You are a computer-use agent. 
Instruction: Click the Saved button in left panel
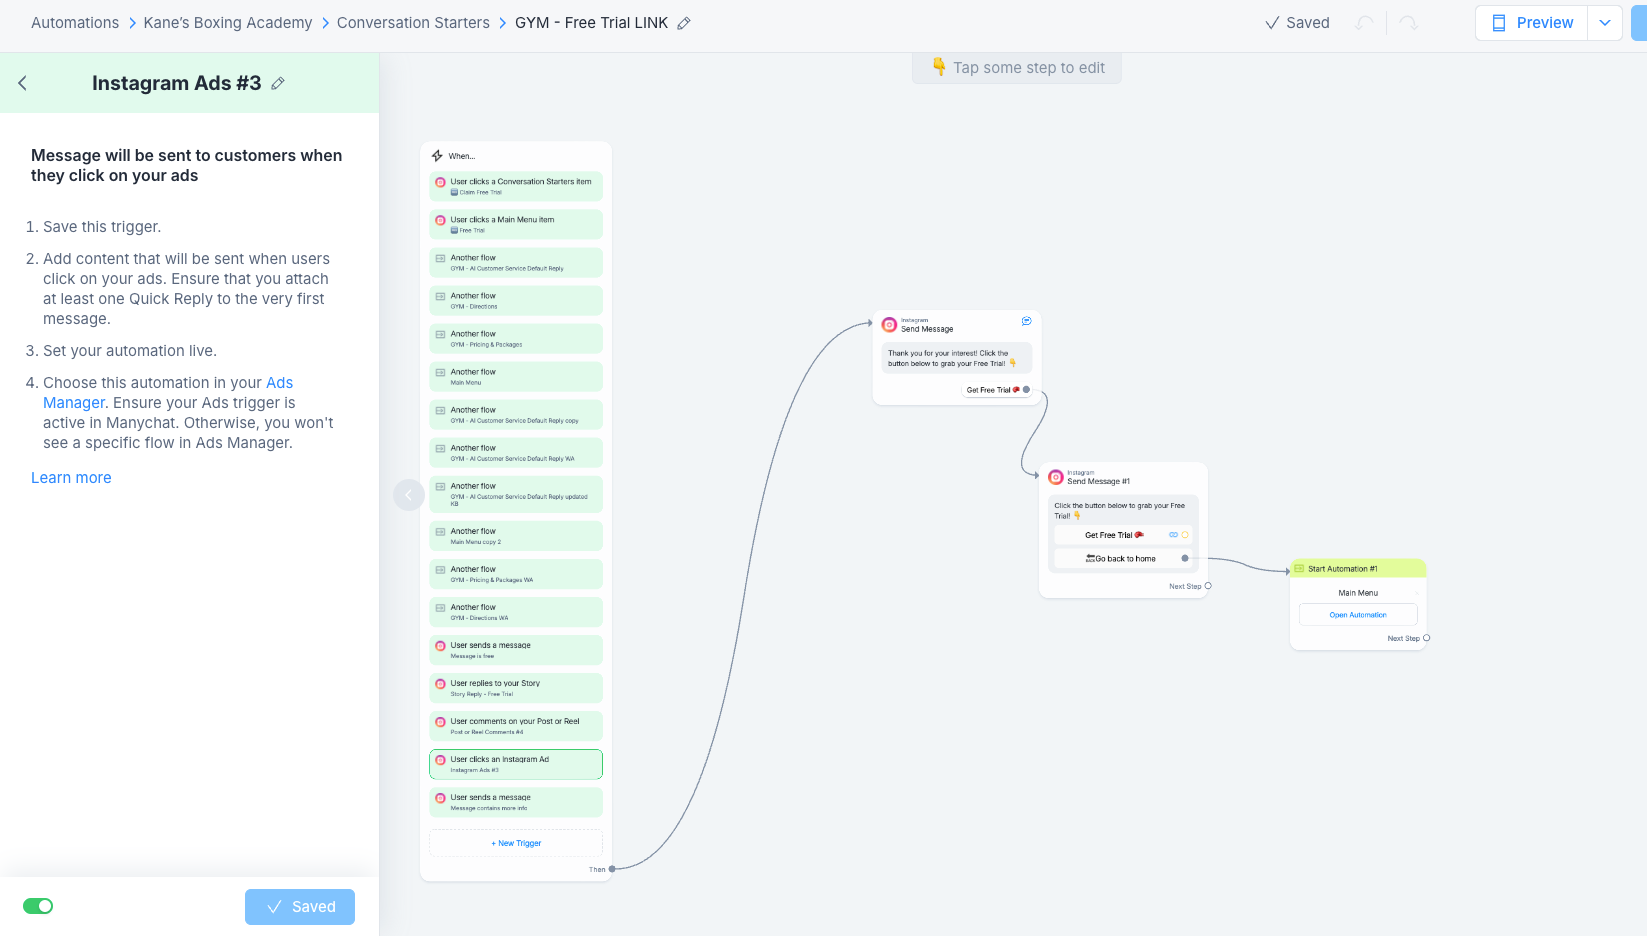(300, 907)
